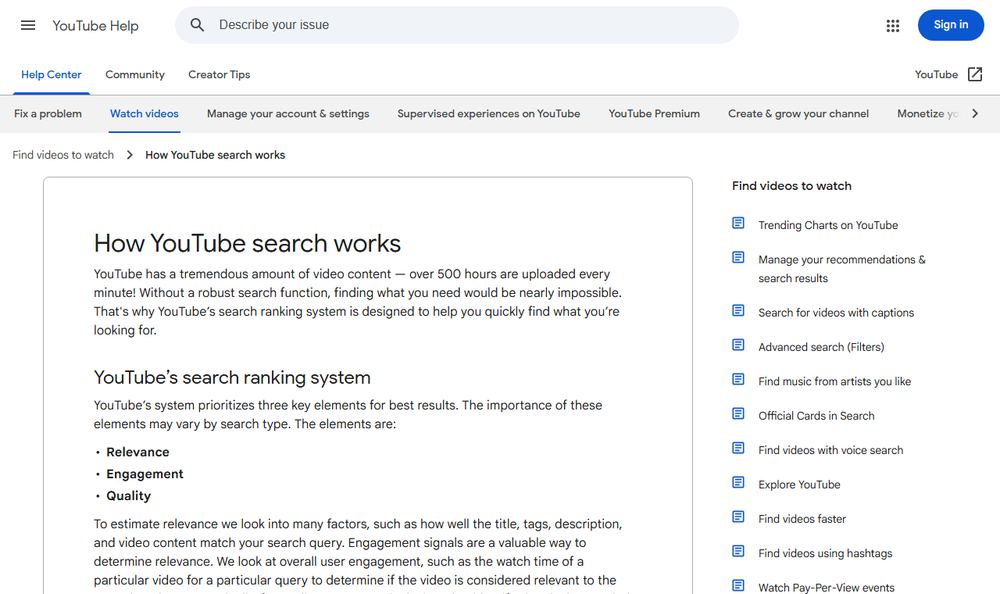Viewport: 1000px width, 594px height.
Task: Click Find videos to watch sidebar heading
Action: pos(791,186)
